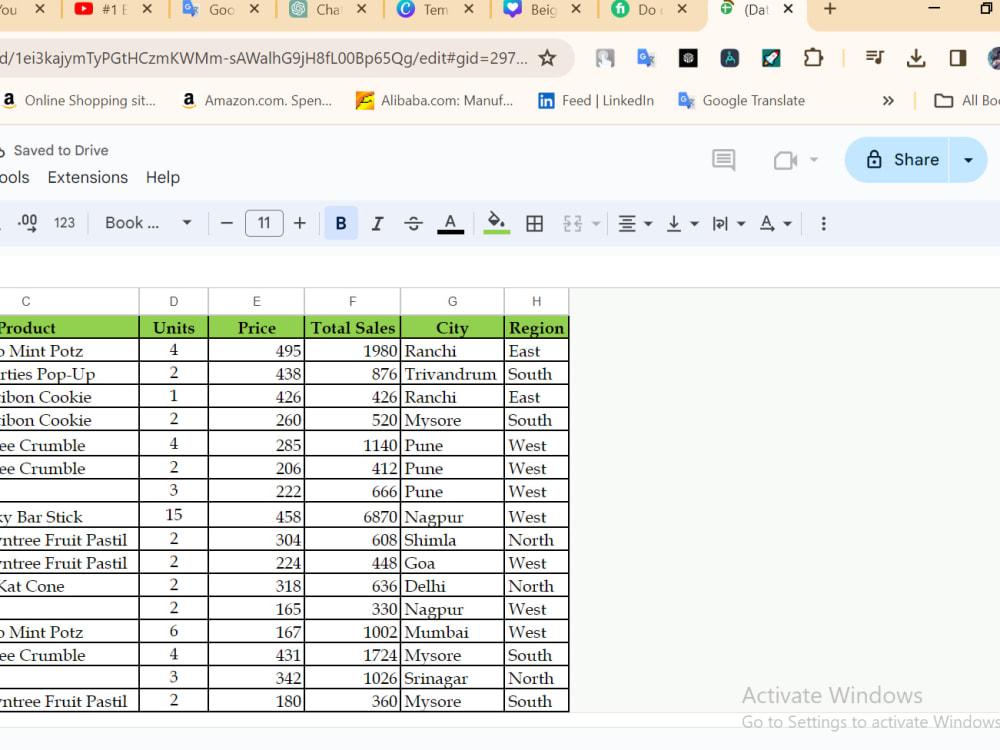Viewport: 1000px width, 750px height.
Task: Expand the video call dropdown arrow
Action: [814, 159]
